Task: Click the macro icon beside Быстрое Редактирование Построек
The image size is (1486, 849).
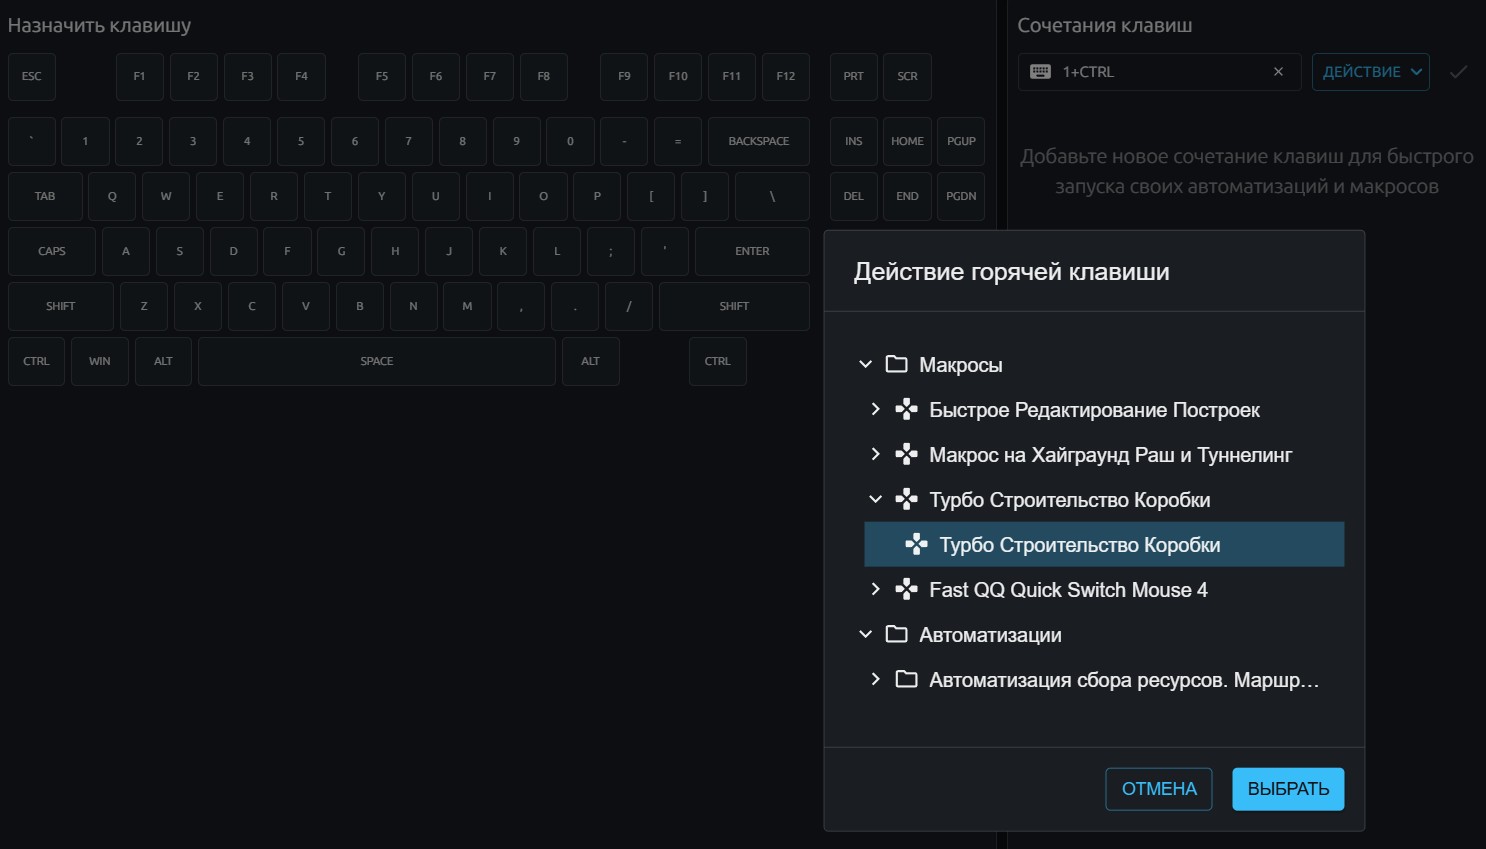Action: click(x=906, y=409)
